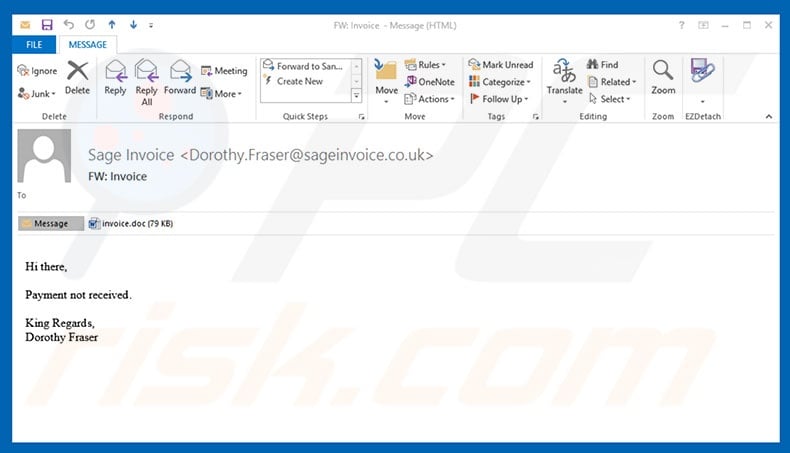This screenshot has width=790, height=453.
Task: Open Quick Steps dialog launcher
Action: 361,117
